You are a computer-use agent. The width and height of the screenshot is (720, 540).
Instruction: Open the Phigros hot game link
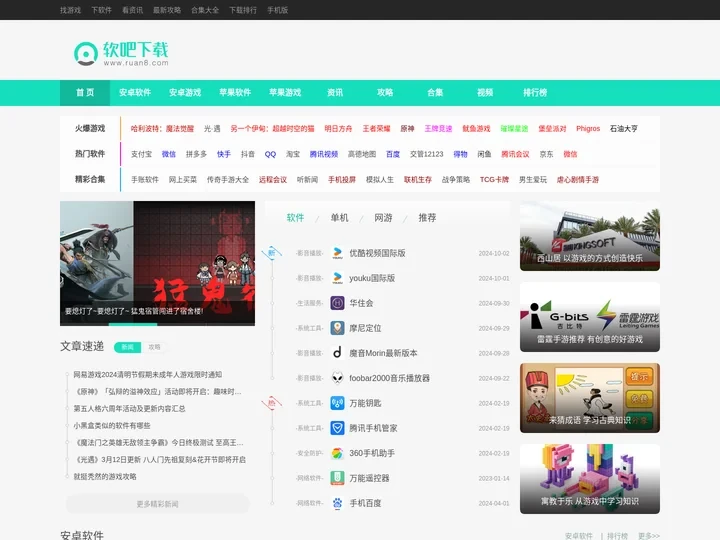(588, 129)
